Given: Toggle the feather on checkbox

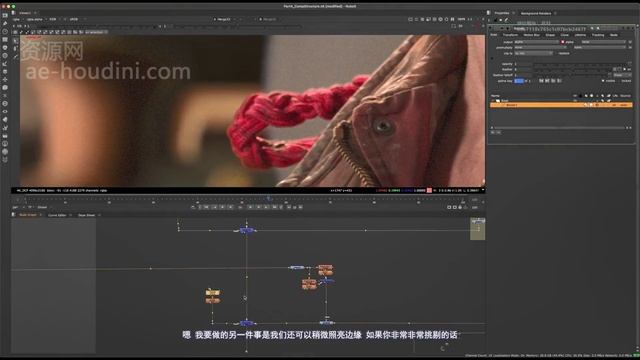Looking at the screenshot, I should (x=625, y=69).
